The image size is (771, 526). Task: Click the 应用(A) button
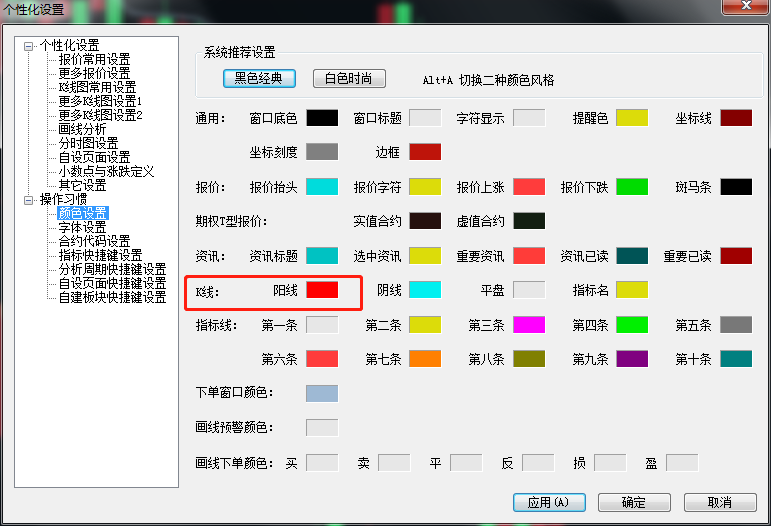coord(548,502)
